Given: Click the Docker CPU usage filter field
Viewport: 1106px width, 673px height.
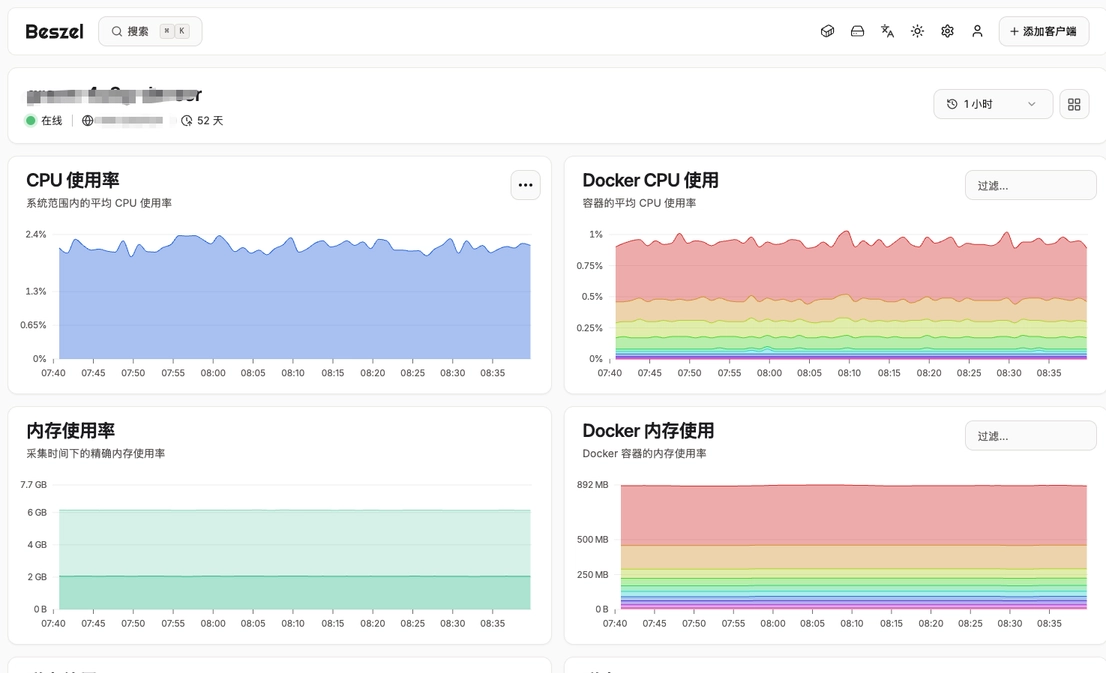Looking at the screenshot, I should [1031, 186].
